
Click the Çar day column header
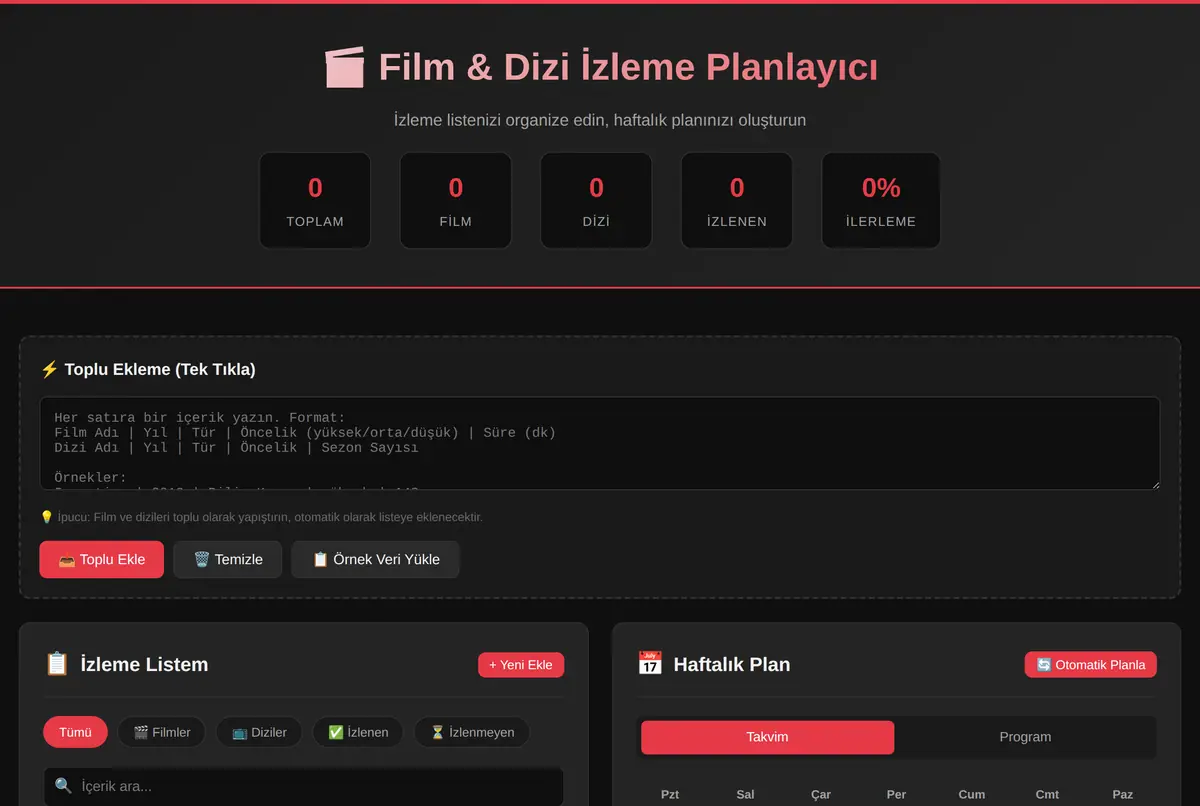point(821,794)
